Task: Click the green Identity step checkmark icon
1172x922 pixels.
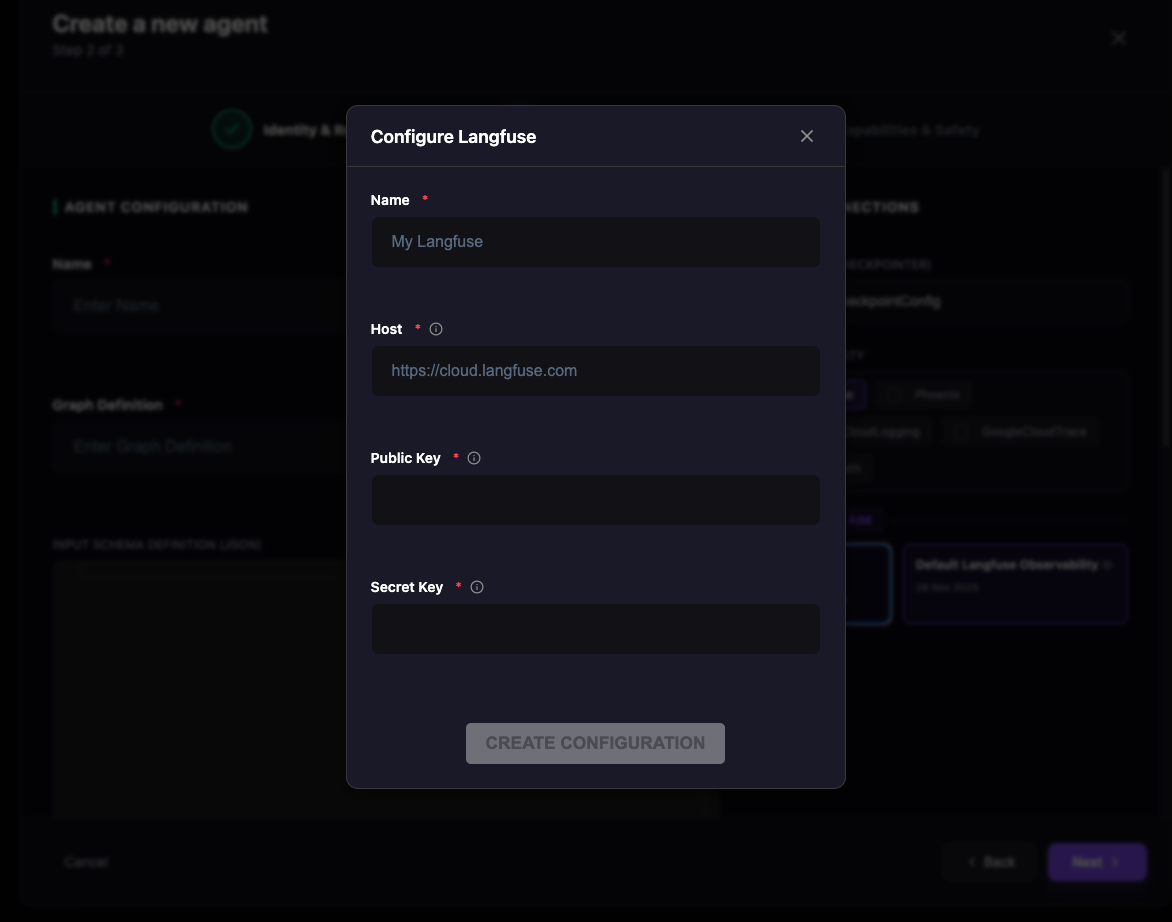Action: click(231, 129)
